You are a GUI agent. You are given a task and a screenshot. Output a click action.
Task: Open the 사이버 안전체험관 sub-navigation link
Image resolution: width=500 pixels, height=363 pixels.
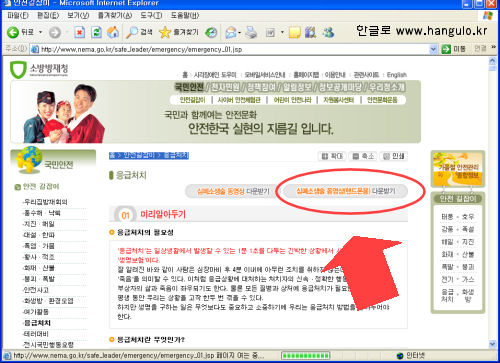click(239, 100)
